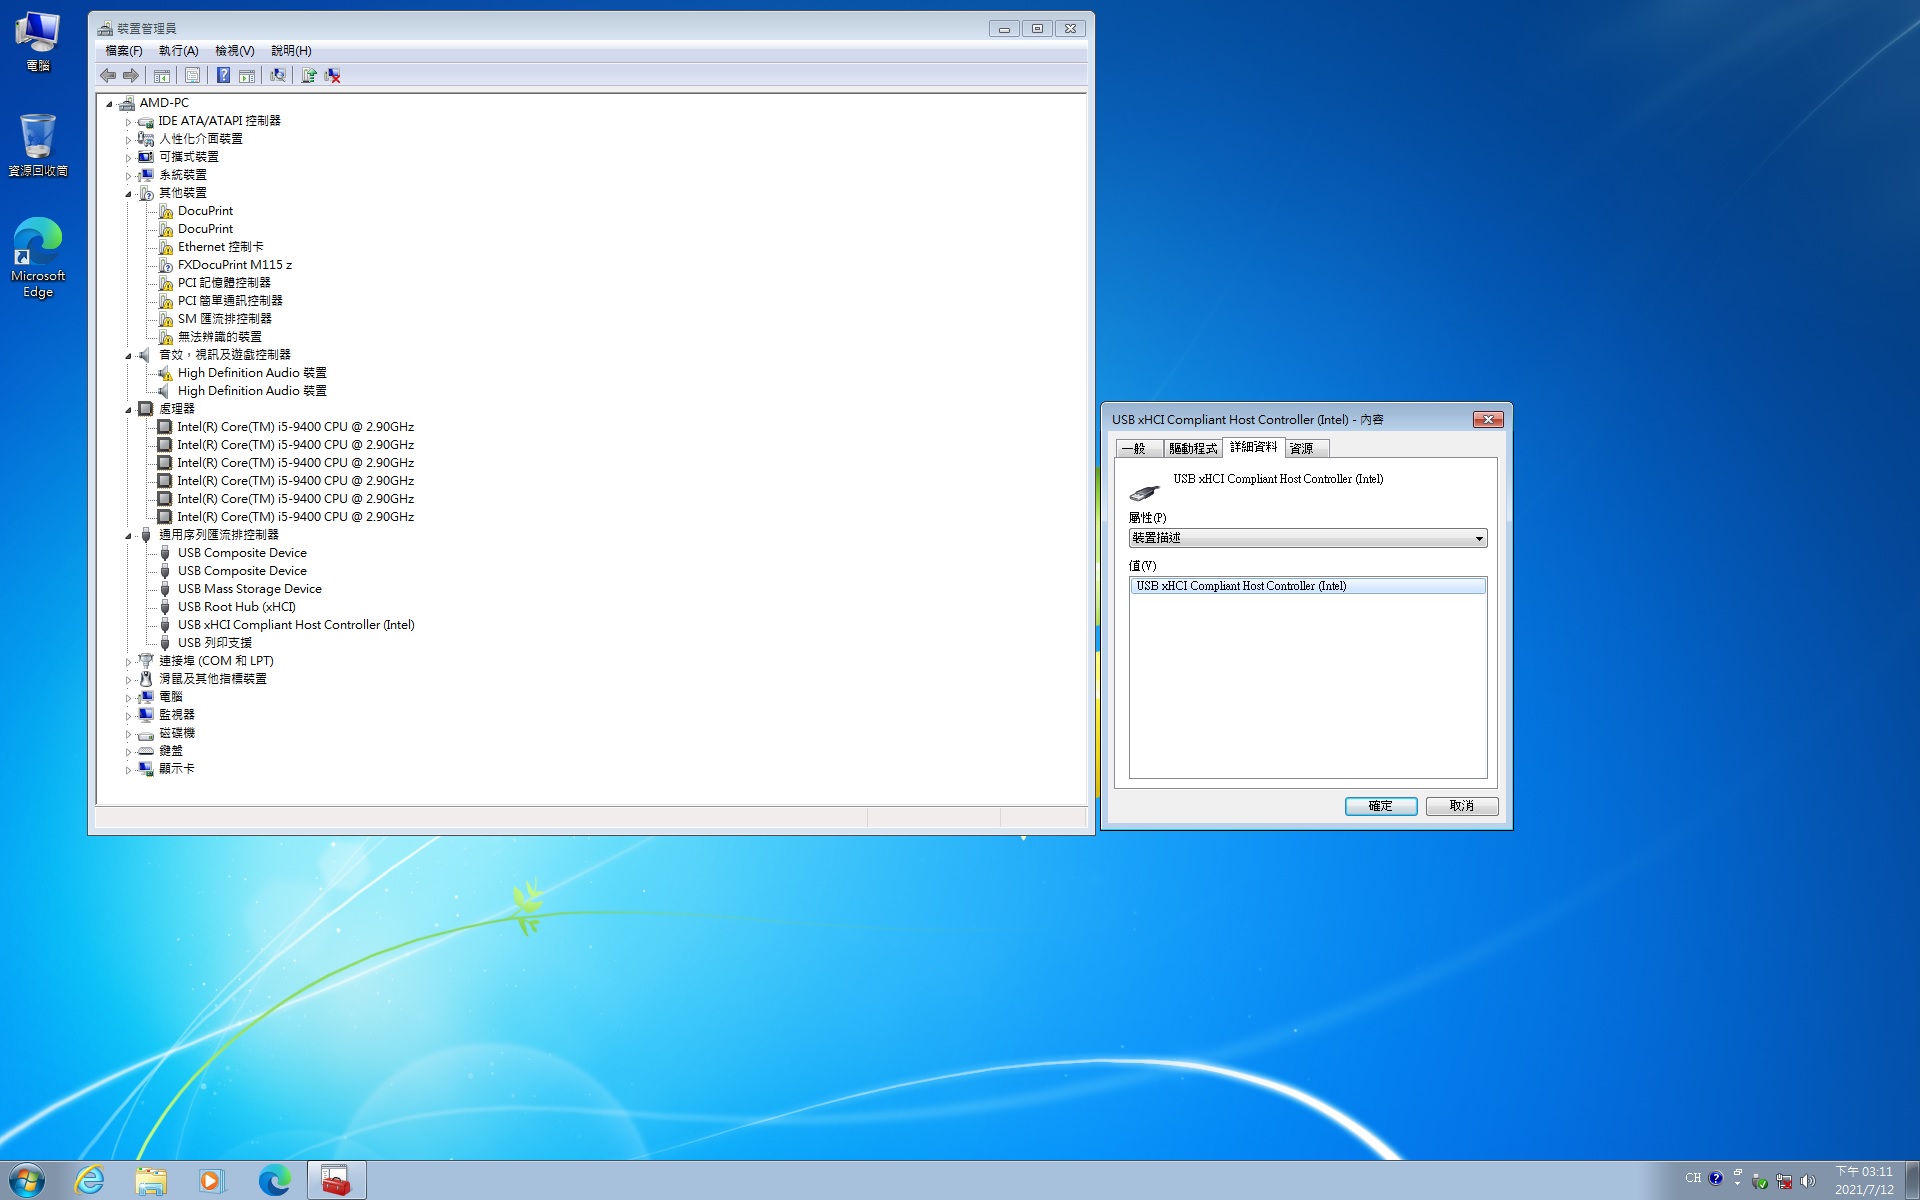Open Internet Explorer from the taskbar
Screen dimensions: 1920x1200
90,1180
